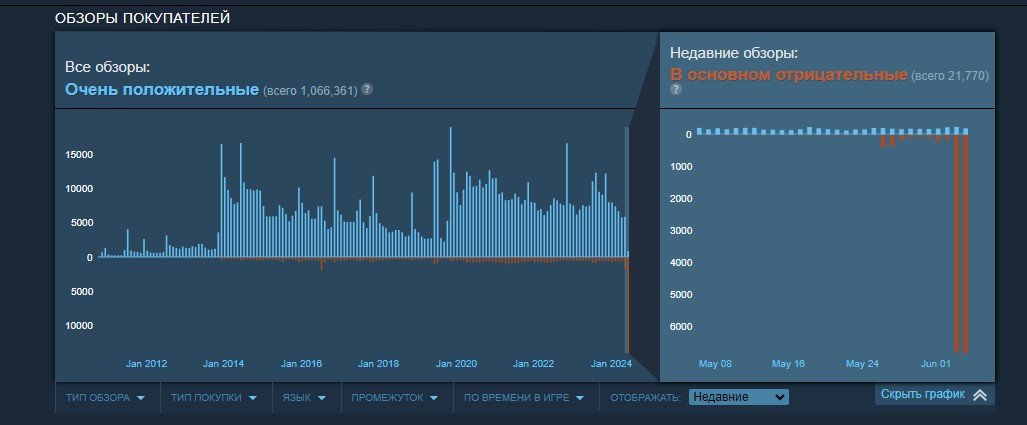Click the ОБЗОРЫ ПОКУПАТЕЛЕЙ section heading

tap(142, 18)
